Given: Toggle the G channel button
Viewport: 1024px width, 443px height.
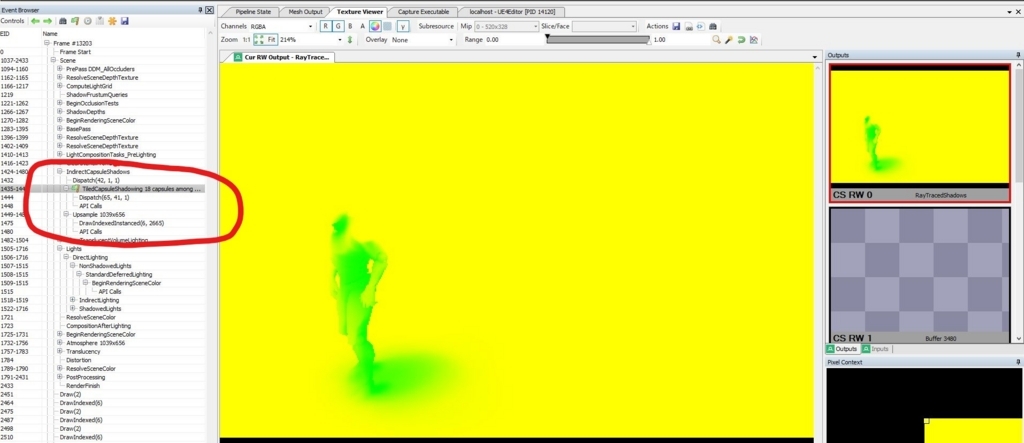Looking at the screenshot, I should [x=339, y=26].
